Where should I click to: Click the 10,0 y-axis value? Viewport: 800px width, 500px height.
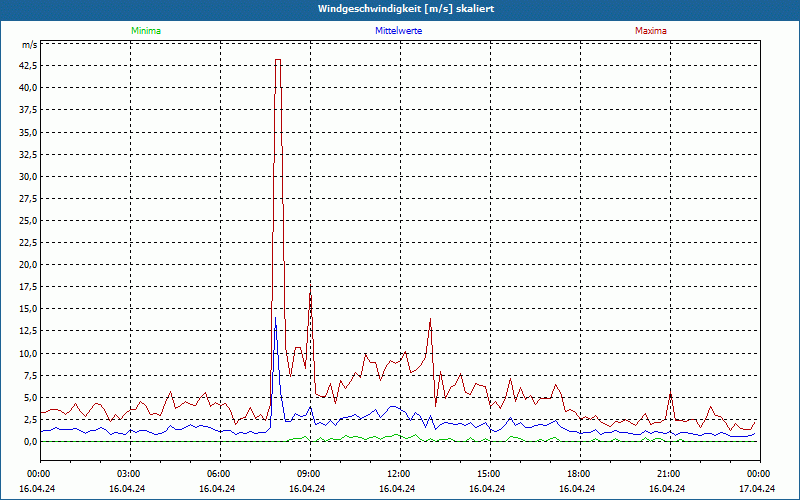pos(28,354)
